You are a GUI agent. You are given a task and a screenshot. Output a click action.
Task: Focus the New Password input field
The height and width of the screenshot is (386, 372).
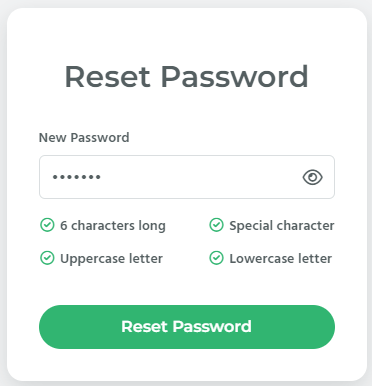187,177
